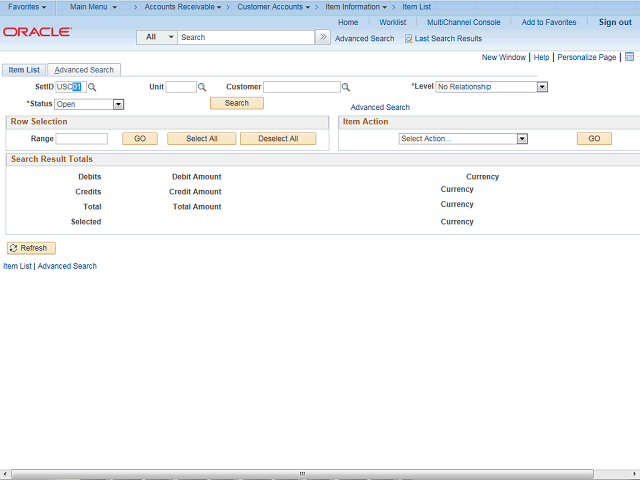The height and width of the screenshot is (480, 640).
Task: Open the Main Menu in breadcrumb
Action: point(93,7)
